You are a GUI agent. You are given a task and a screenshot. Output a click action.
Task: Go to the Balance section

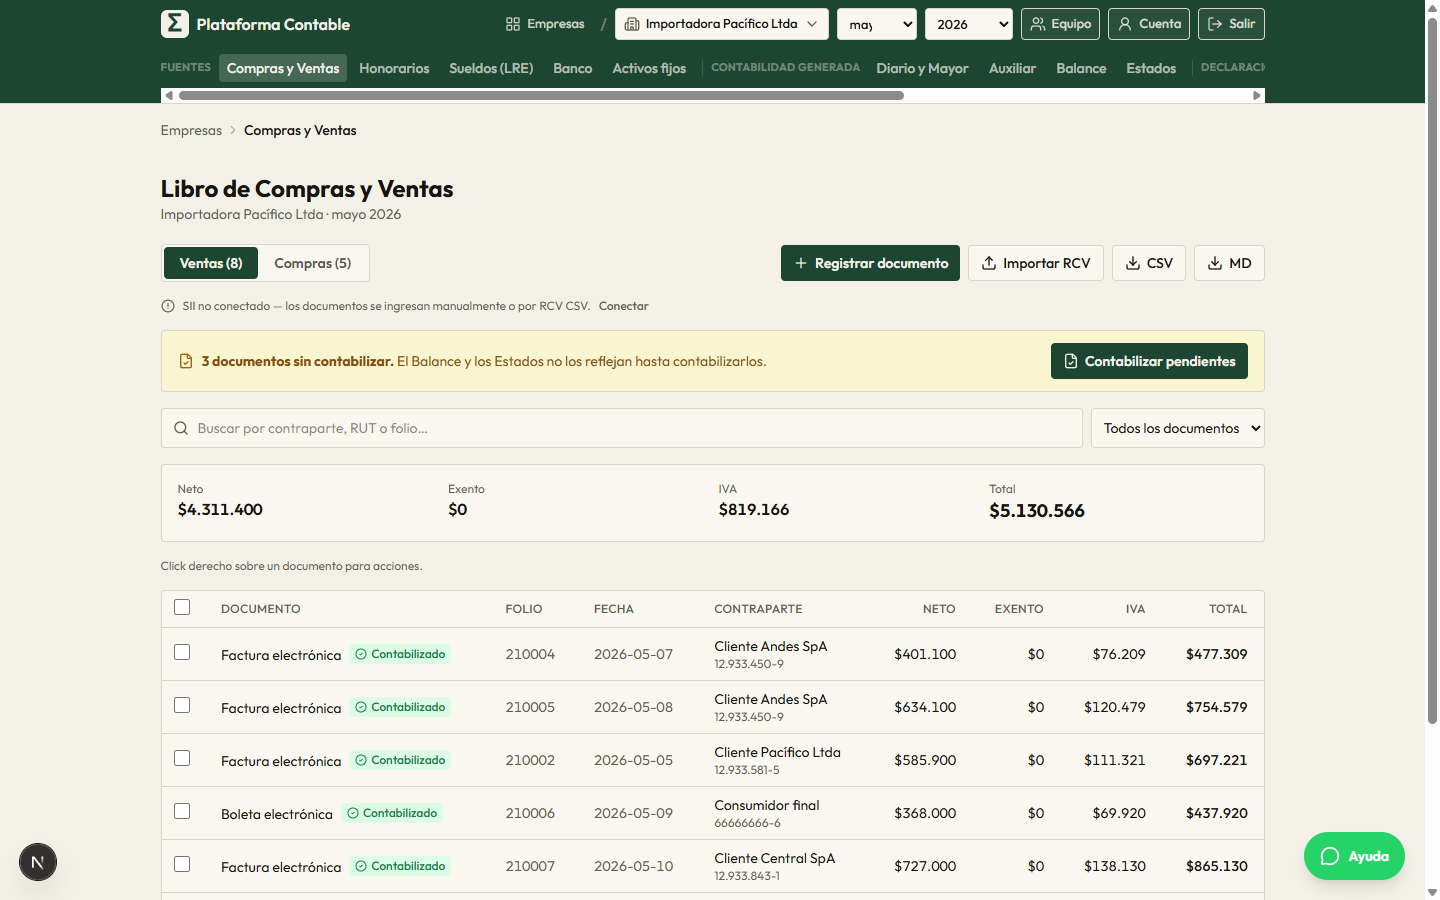coord(1081,68)
